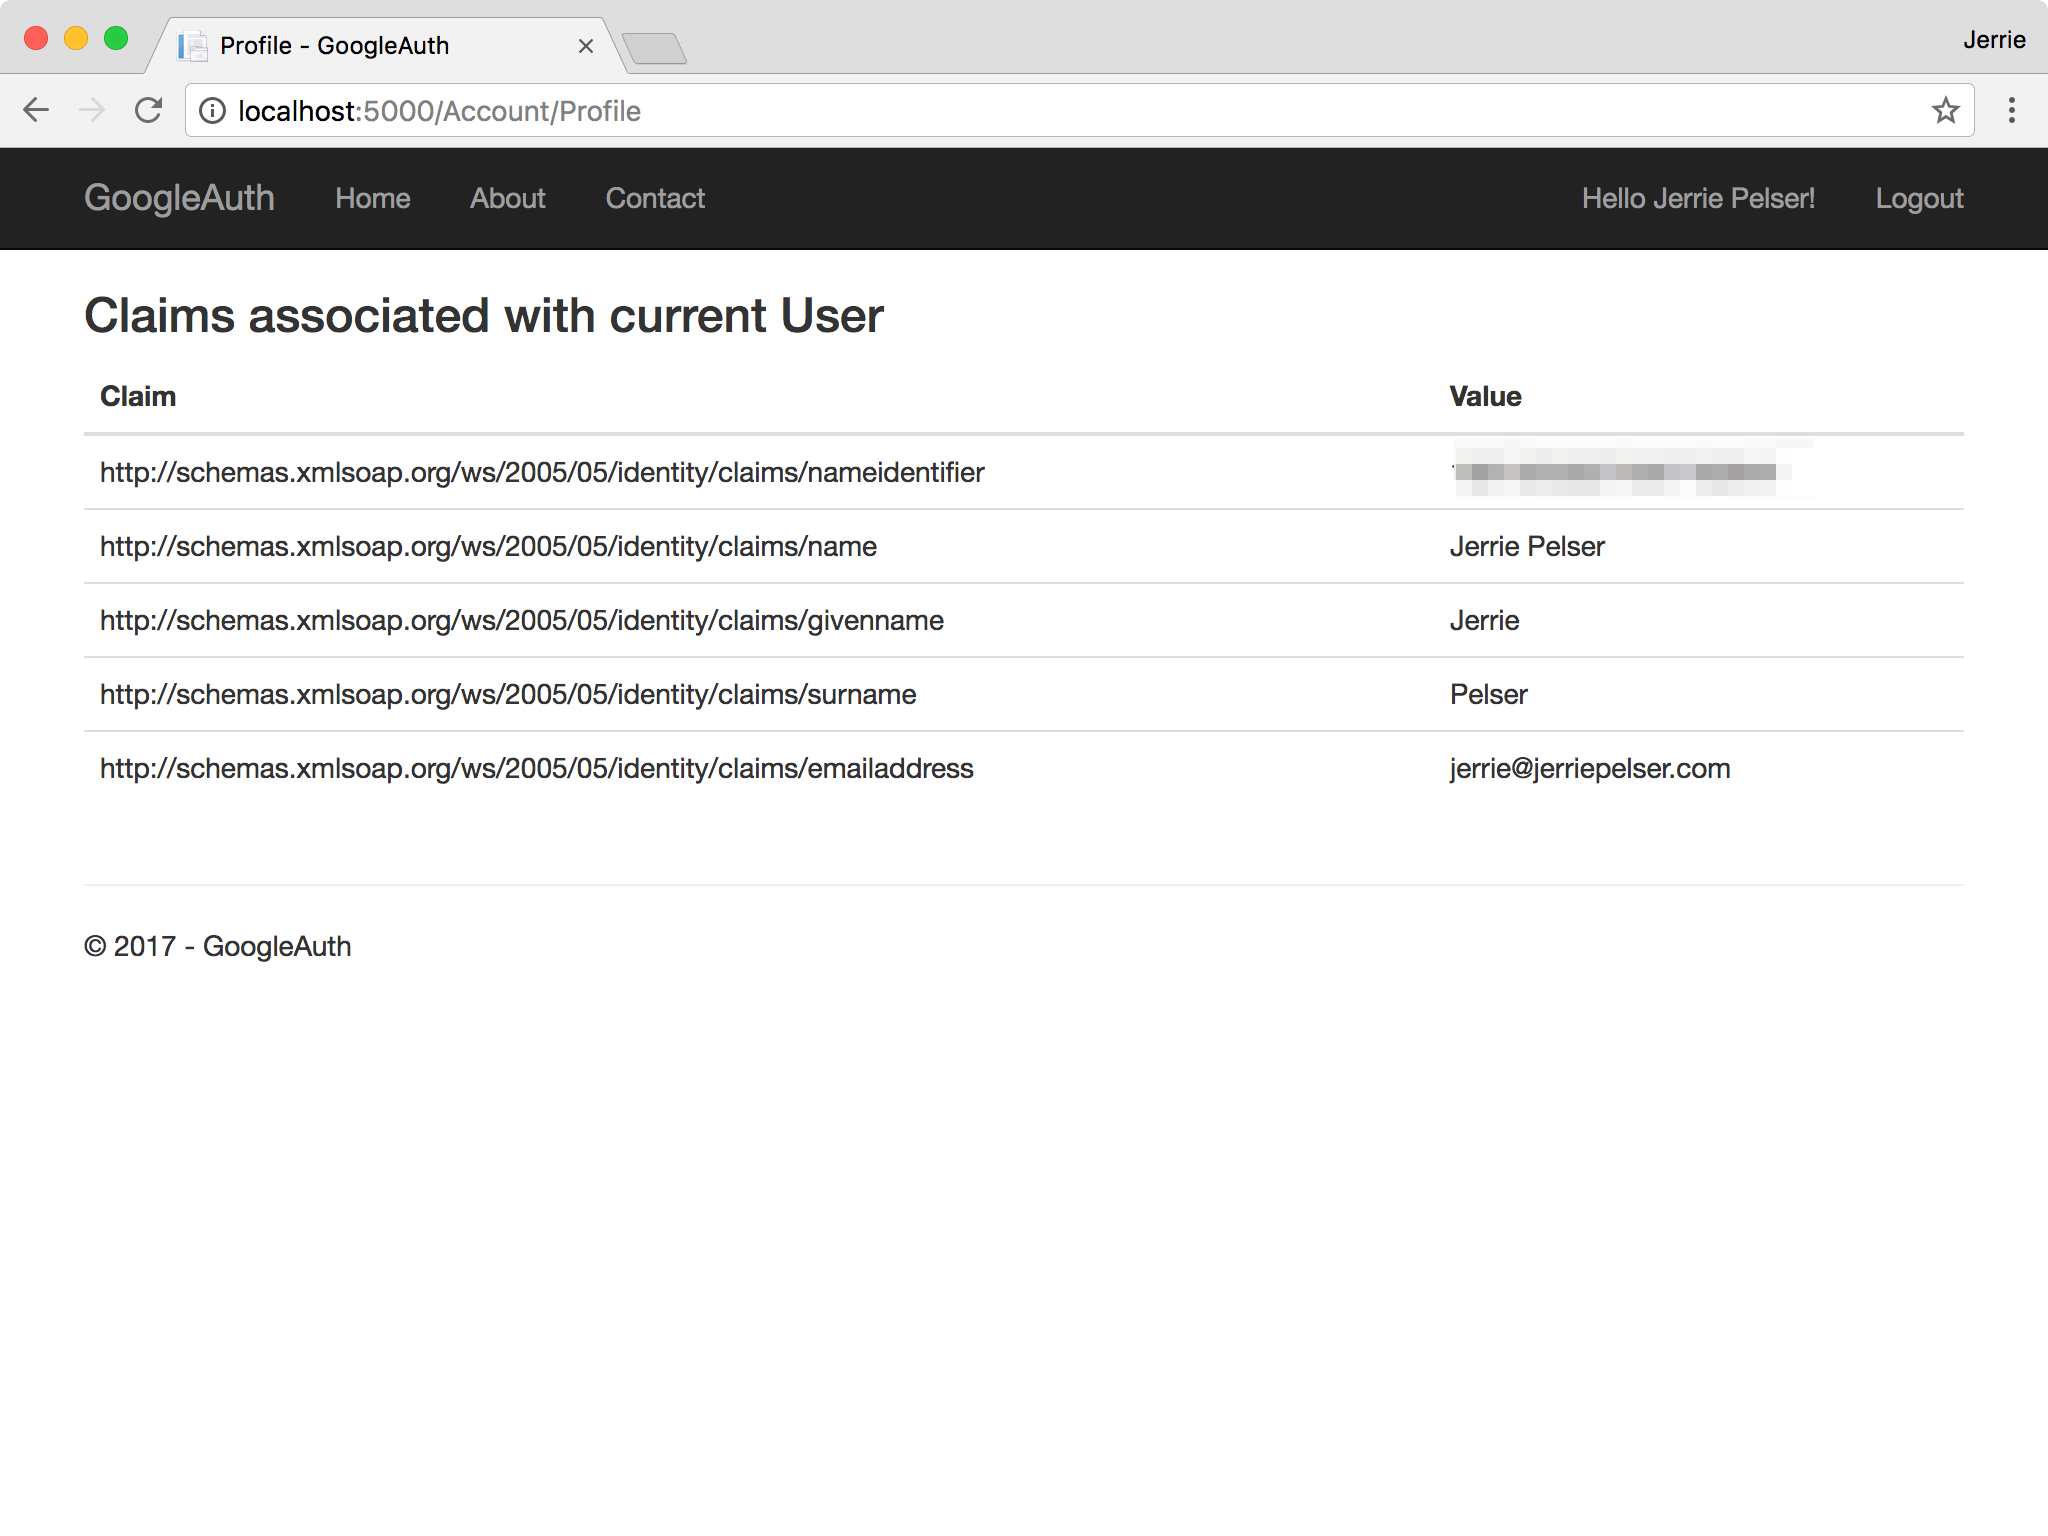The image size is (2048, 1536).
Task: Click the givenname value Jerrie
Action: [x=1484, y=620]
